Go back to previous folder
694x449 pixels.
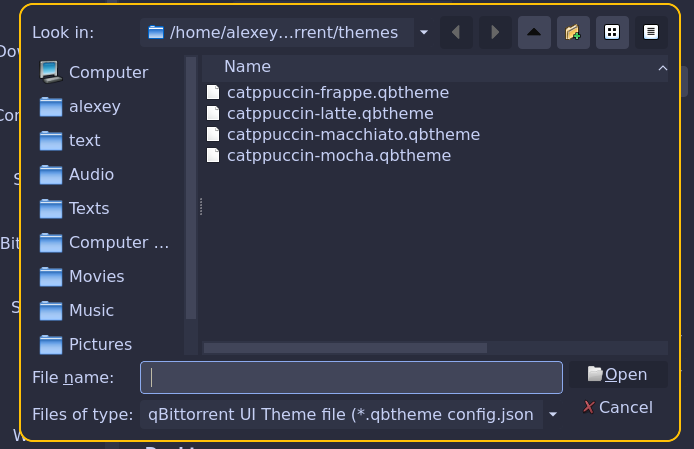[x=456, y=32]
